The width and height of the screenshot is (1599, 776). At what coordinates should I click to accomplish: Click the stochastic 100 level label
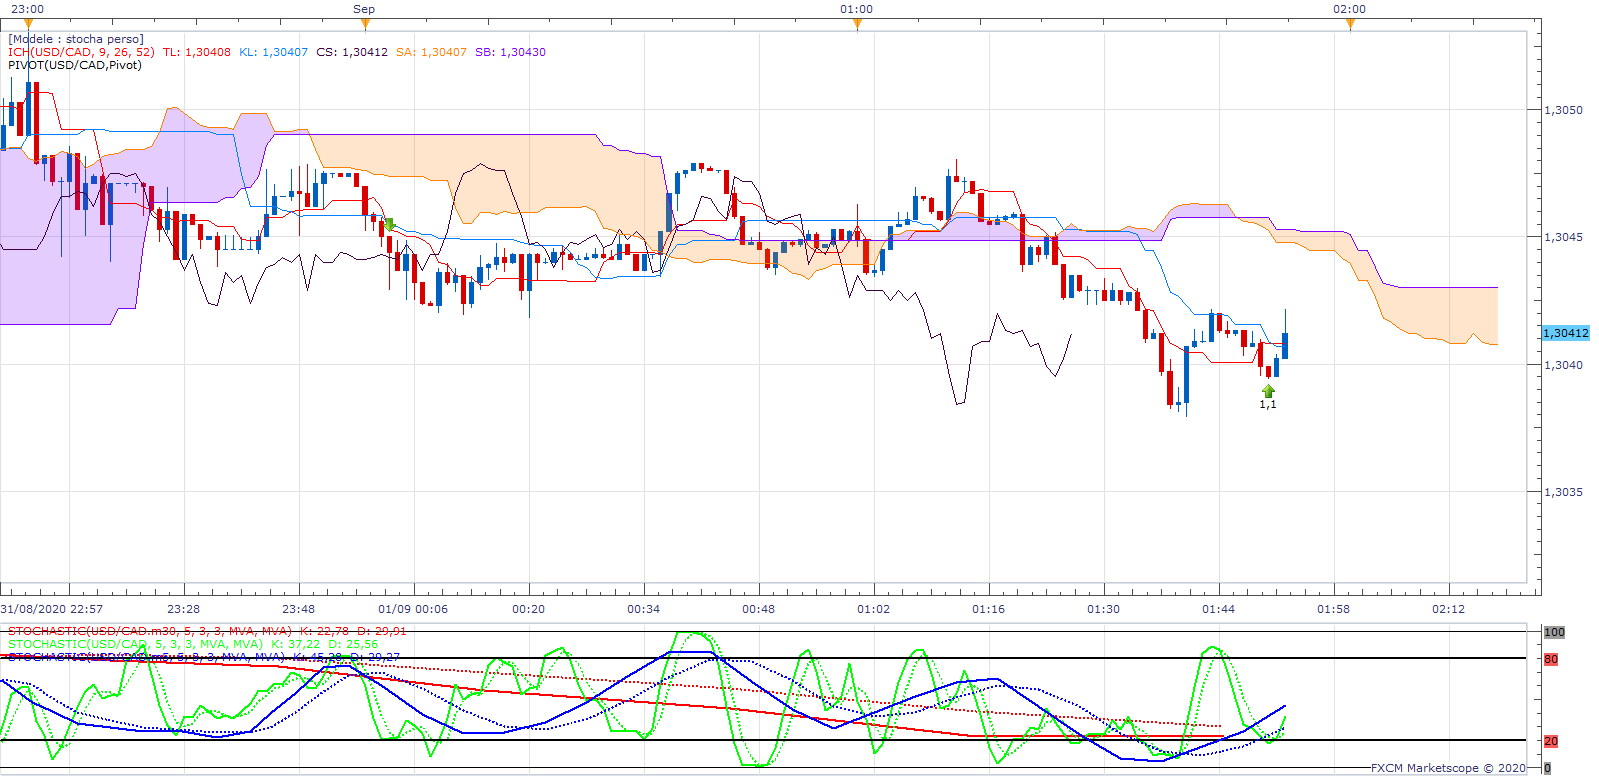pyautogui.click(x=1554, y=632)
